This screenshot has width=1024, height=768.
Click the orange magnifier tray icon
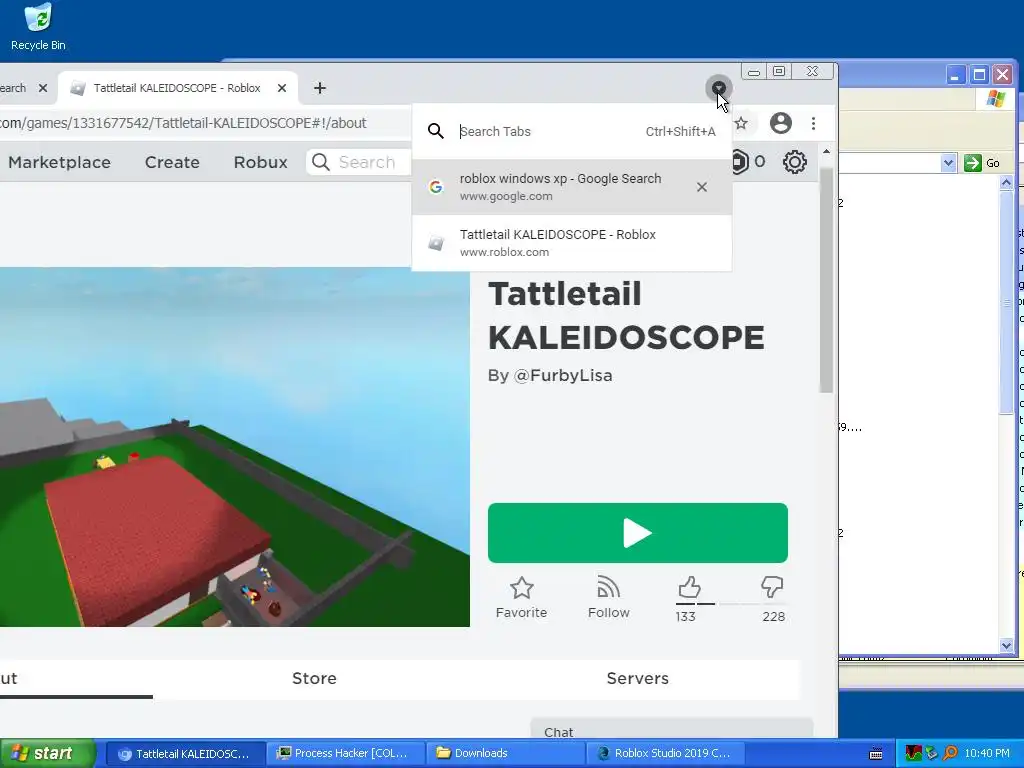click(950, 754)
